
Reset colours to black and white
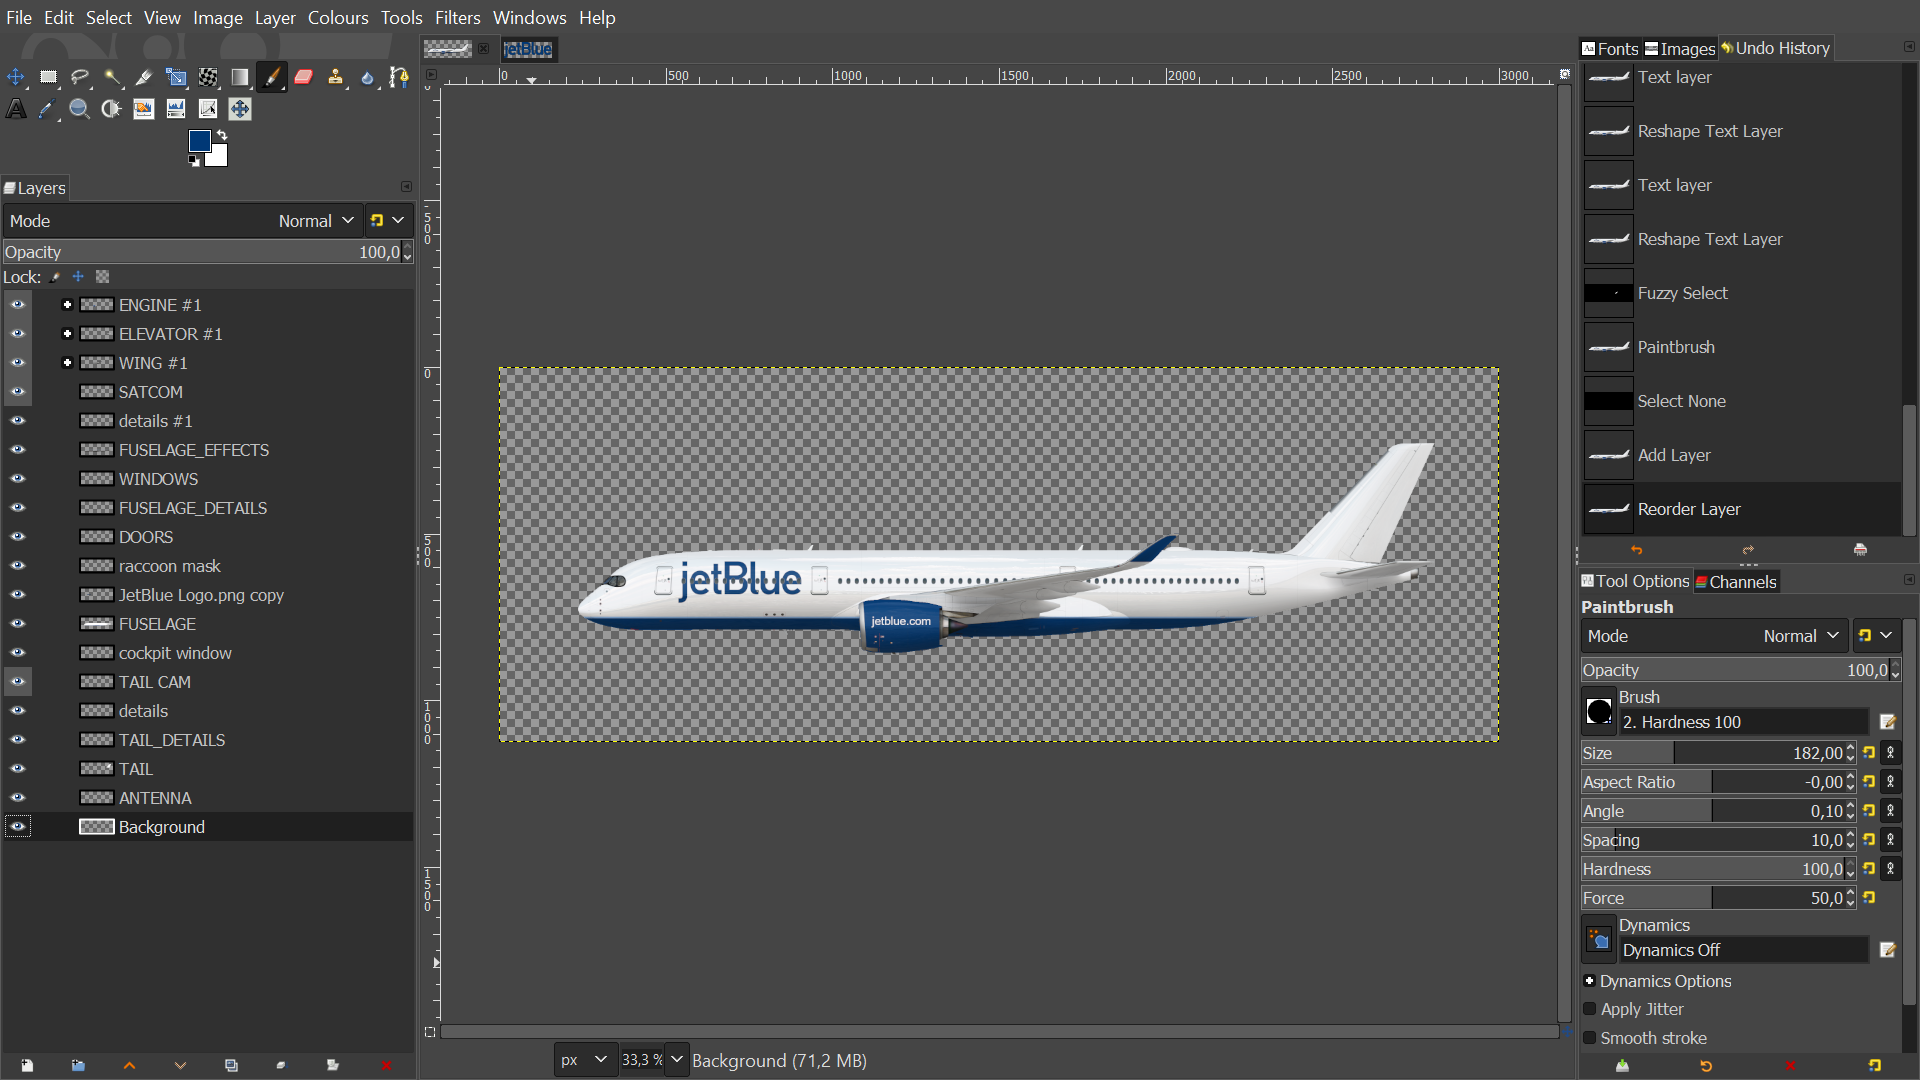pos(193,161)
